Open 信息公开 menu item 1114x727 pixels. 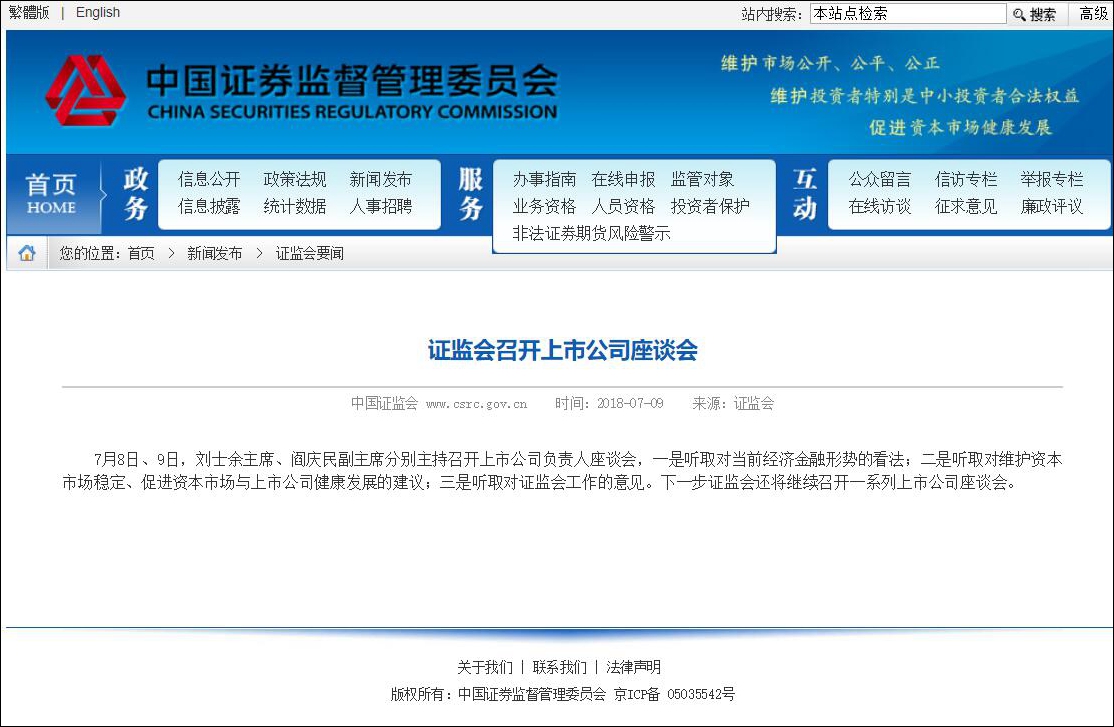click(x=209, y=179)
